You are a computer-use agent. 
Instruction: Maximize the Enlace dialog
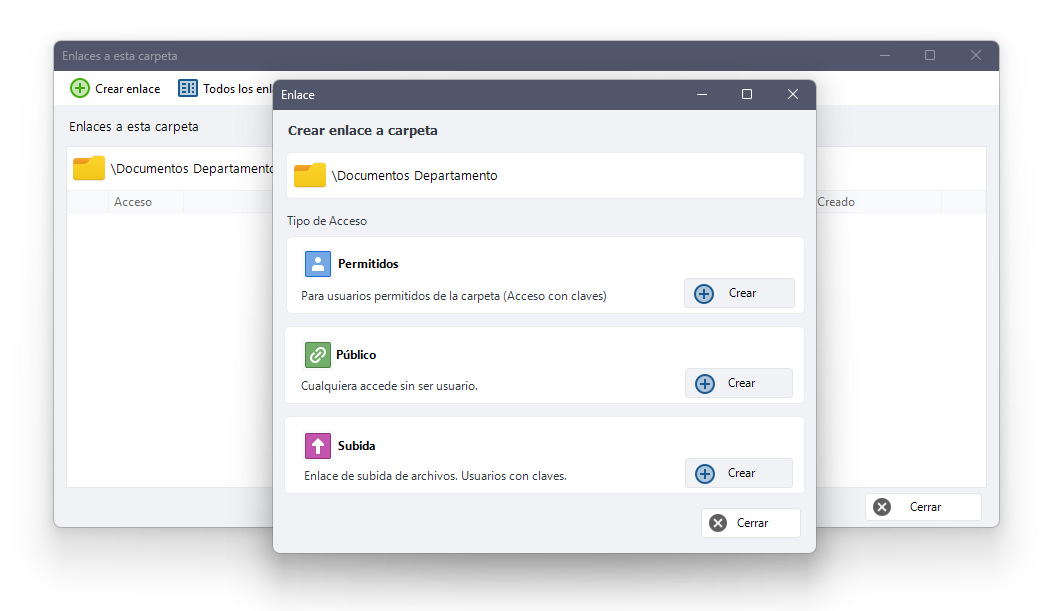pos(747,94)
